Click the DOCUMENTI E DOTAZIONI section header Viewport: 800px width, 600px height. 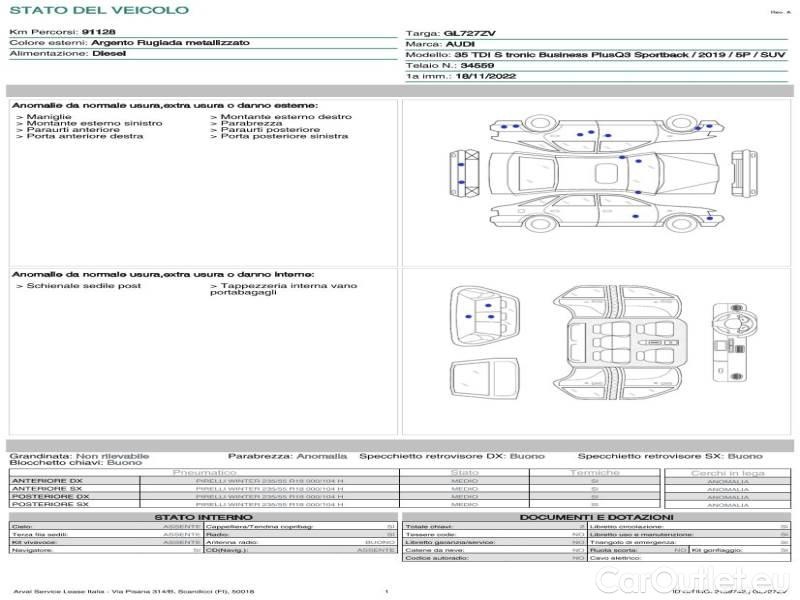point(595,517)
